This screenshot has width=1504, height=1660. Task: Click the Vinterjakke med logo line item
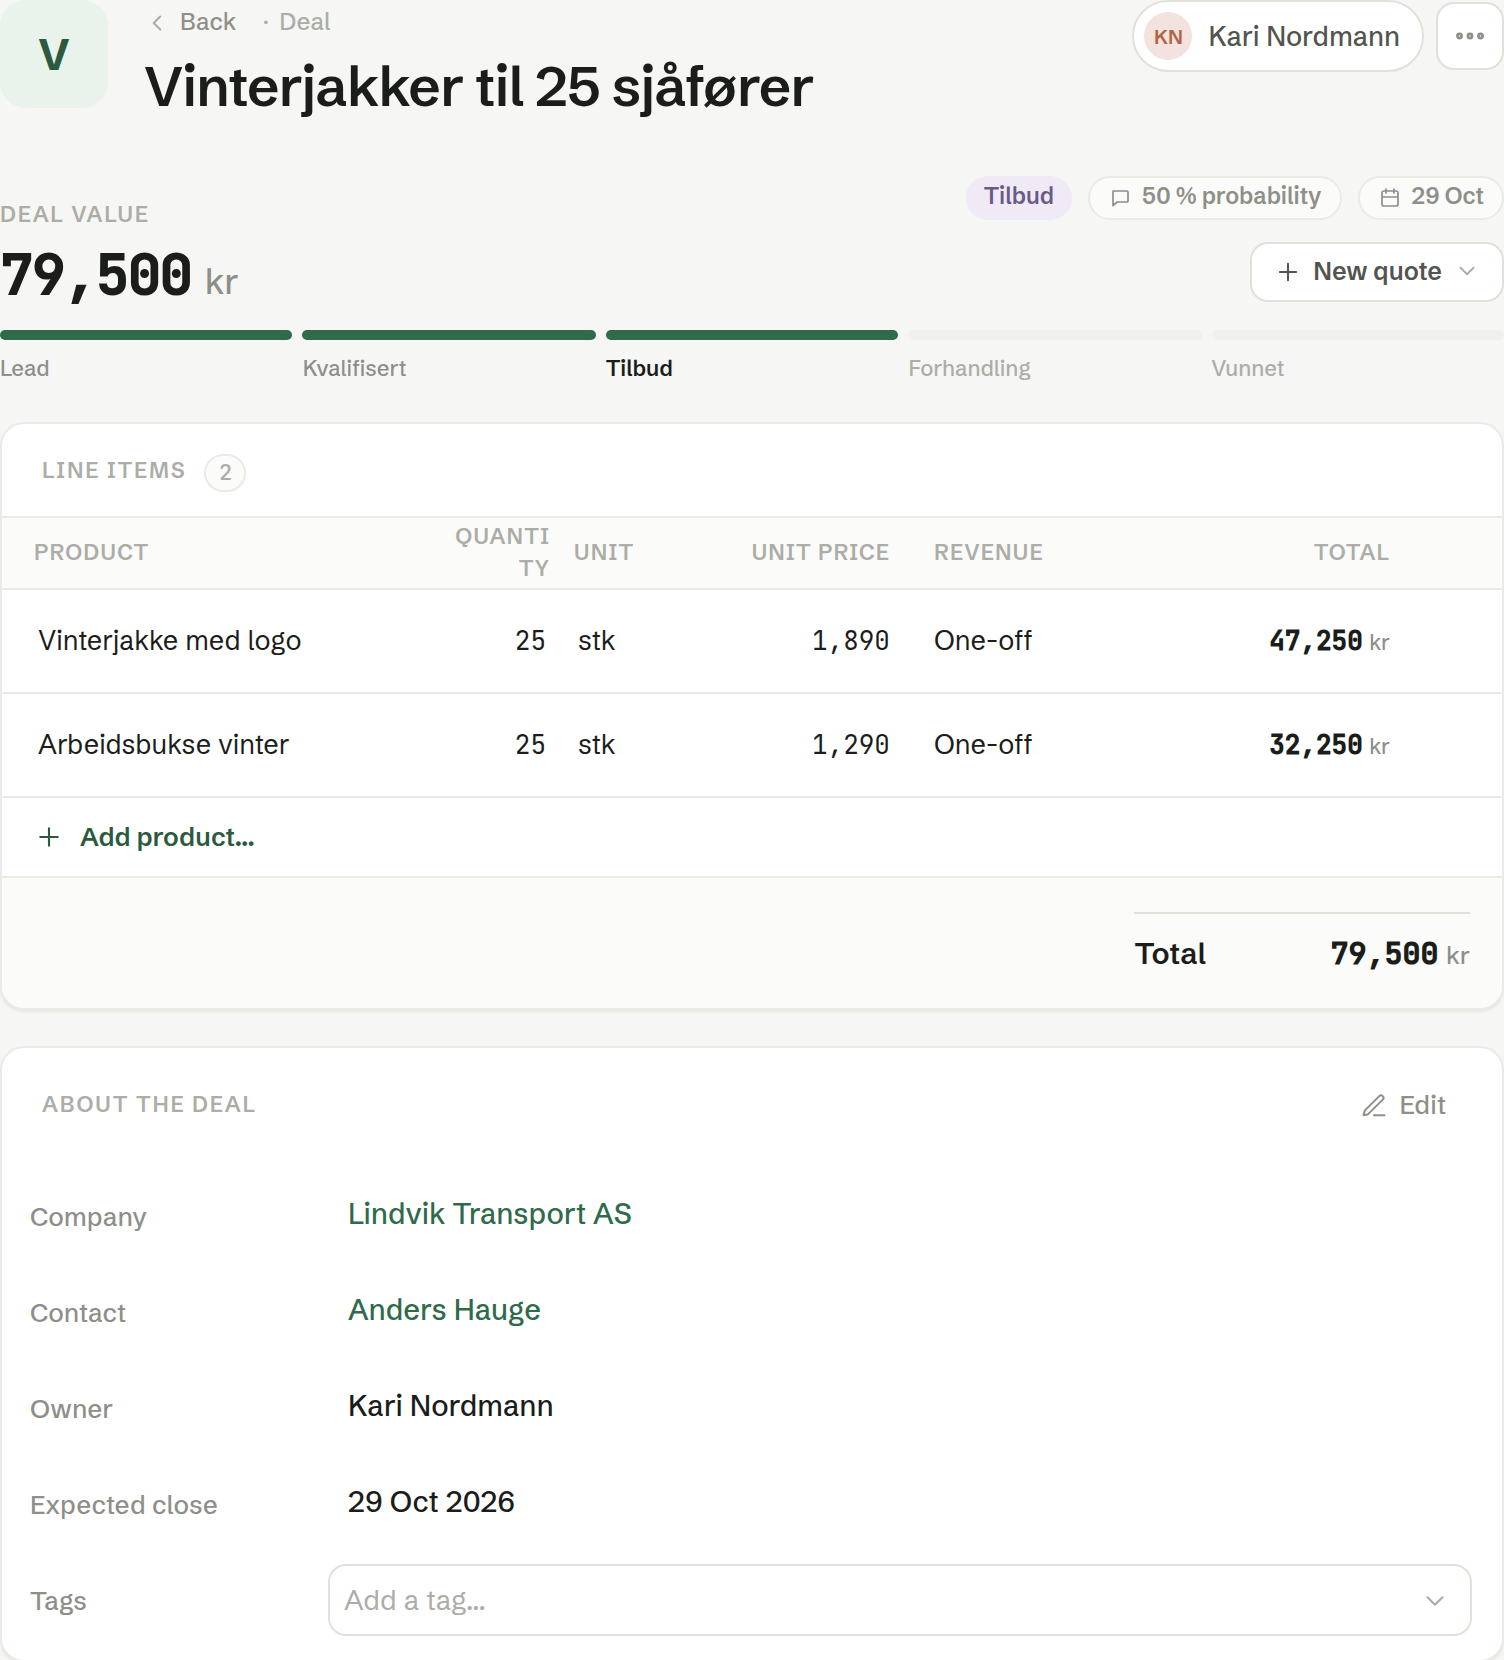(x=170, y=641)
